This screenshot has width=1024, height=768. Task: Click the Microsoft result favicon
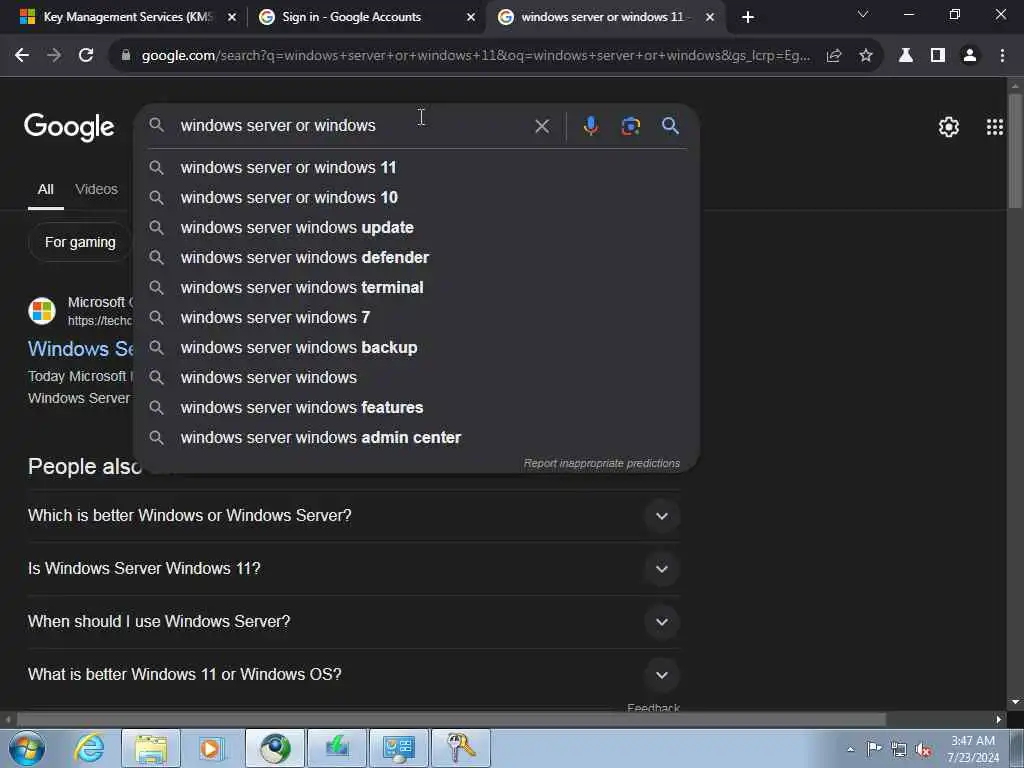point(42,311)
